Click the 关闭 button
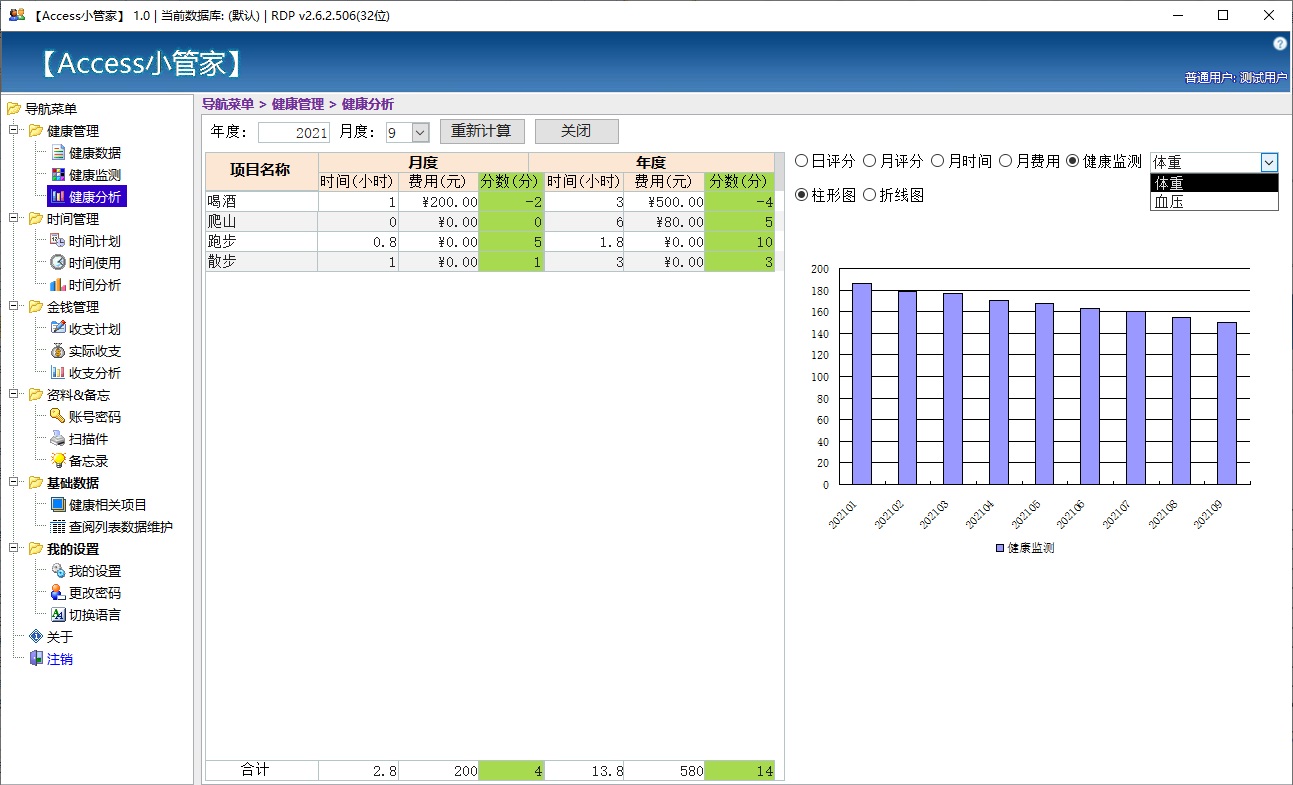This screenshot has width=1293, height=785. [x=576, y=132]
